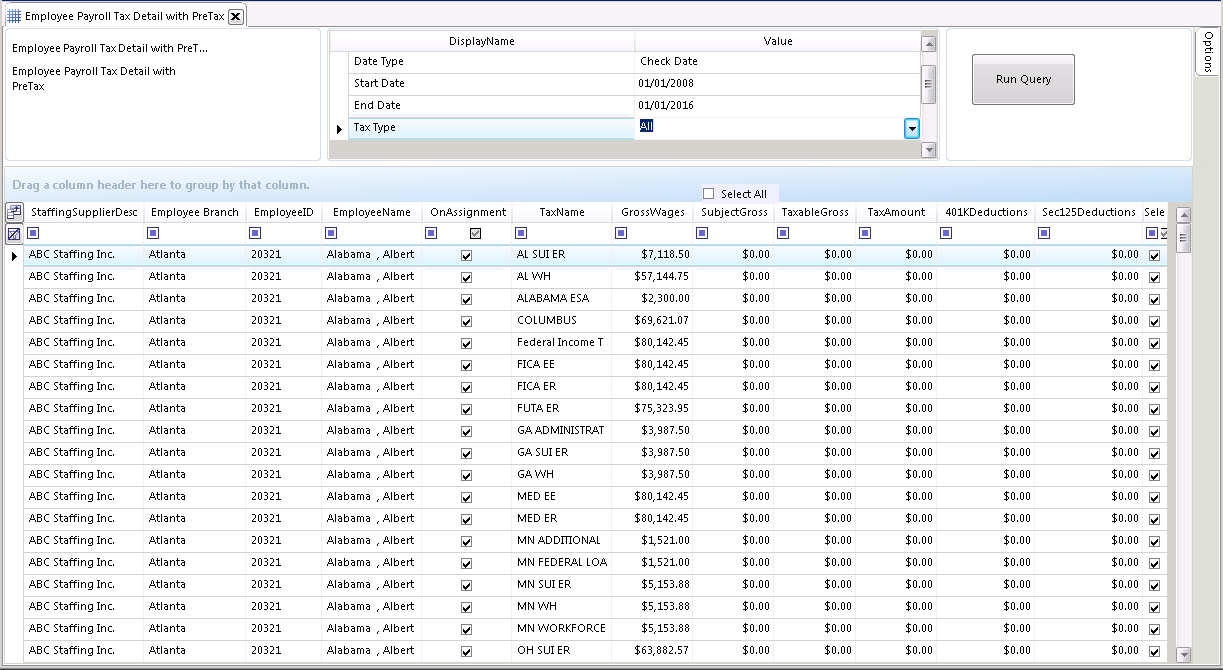
Task: Uncheck OnAssignment for AL SUI ER row
Action: [466, 255]
